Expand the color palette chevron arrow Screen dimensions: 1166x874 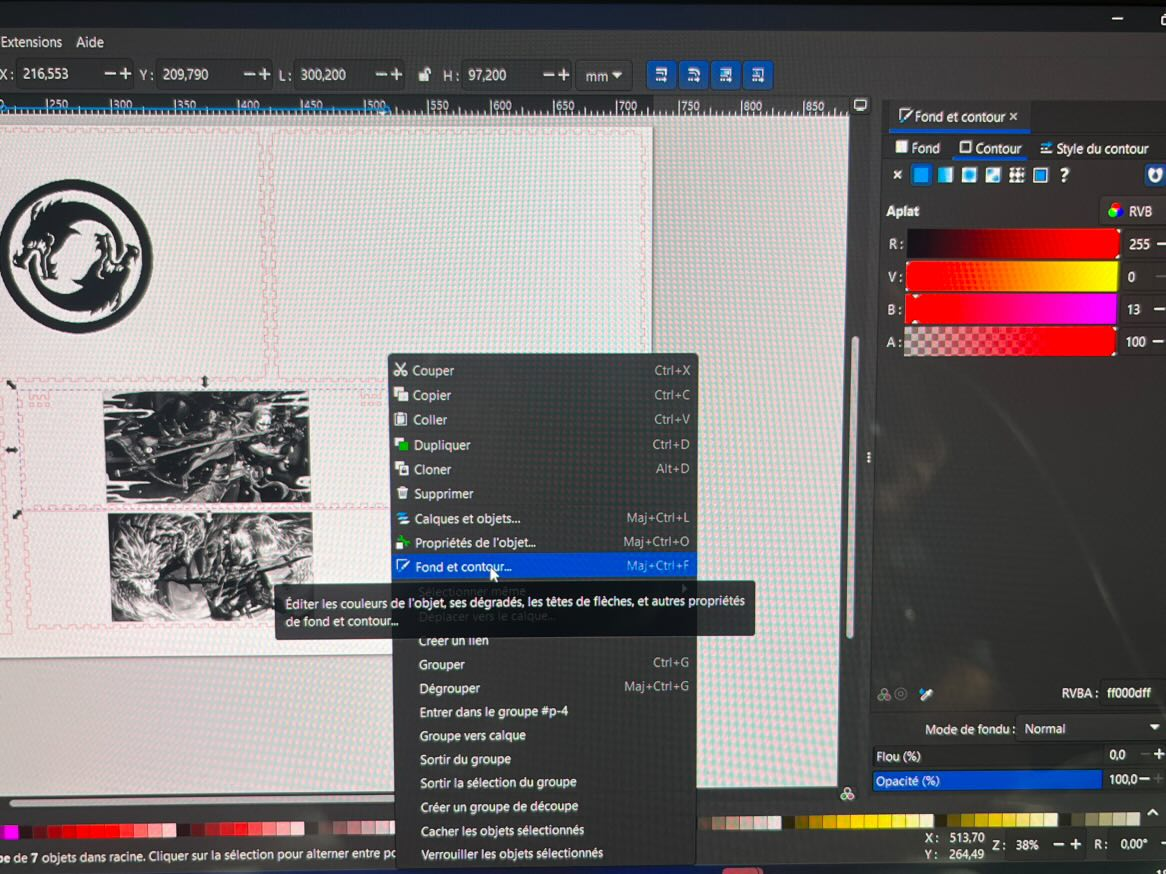point(1153,812)
